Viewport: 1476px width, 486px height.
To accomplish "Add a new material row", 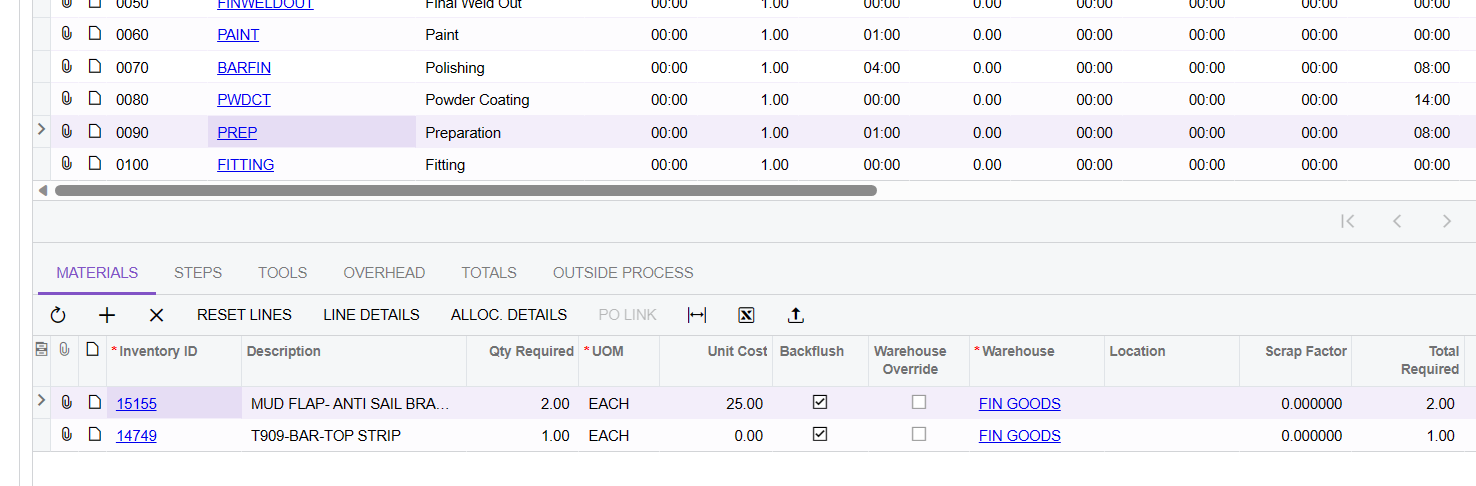I will click(107, 315).
